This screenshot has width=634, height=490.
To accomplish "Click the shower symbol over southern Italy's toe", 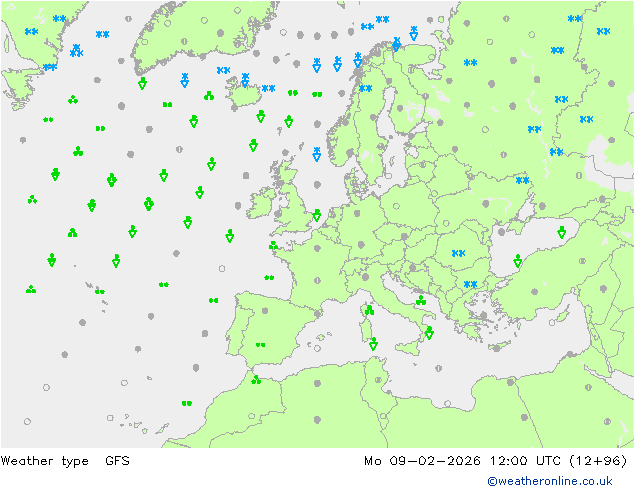I will [x=429, y=332].
